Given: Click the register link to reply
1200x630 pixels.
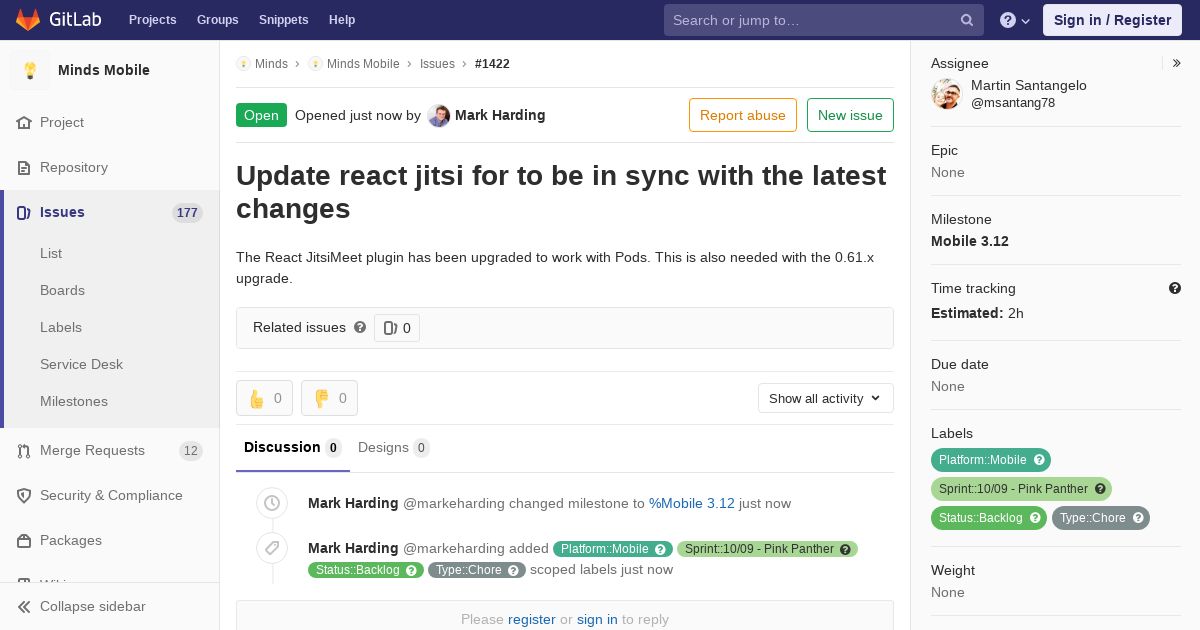Looking at the screenshot, I should (532, 619).
